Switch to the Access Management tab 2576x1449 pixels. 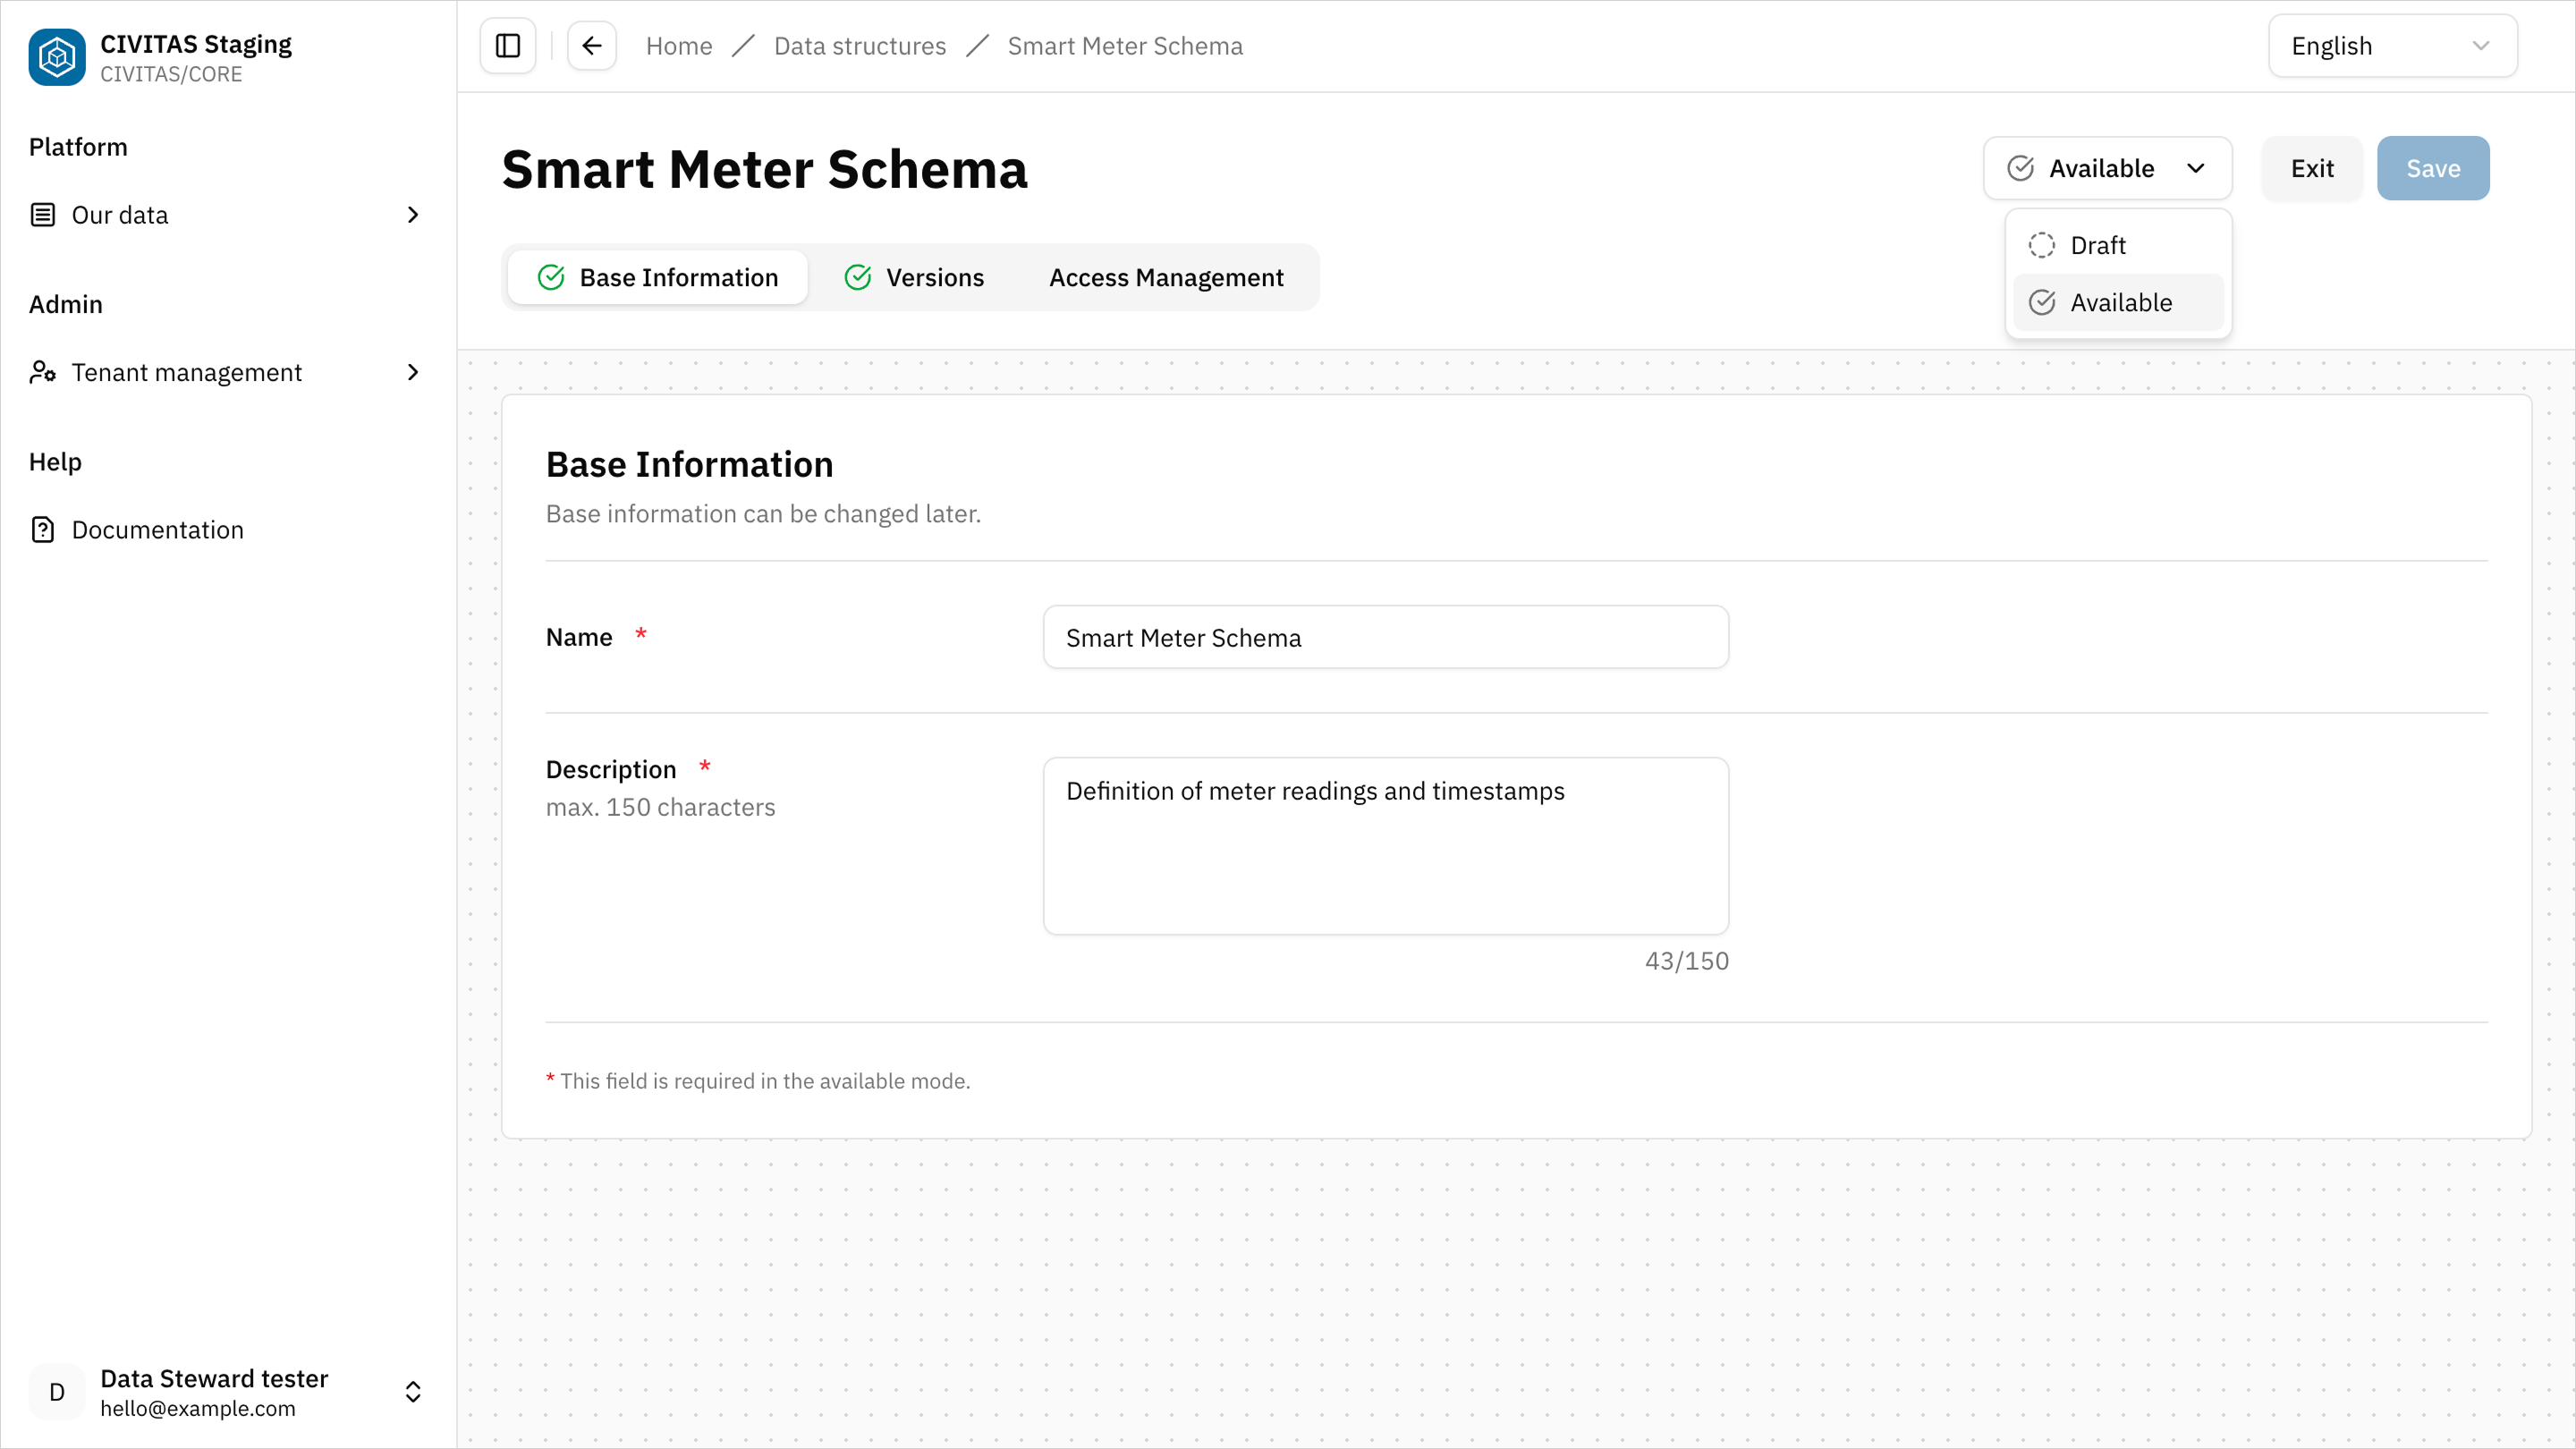(1165, 277)
